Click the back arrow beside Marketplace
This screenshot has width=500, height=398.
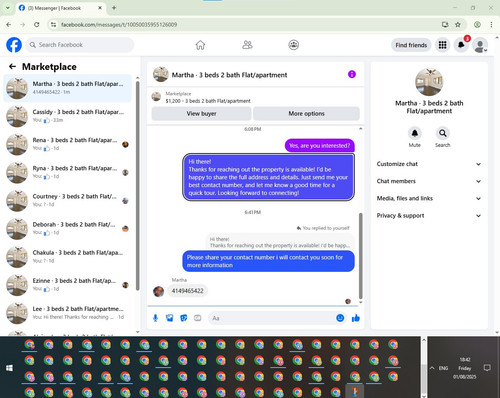tap(12, 66)
